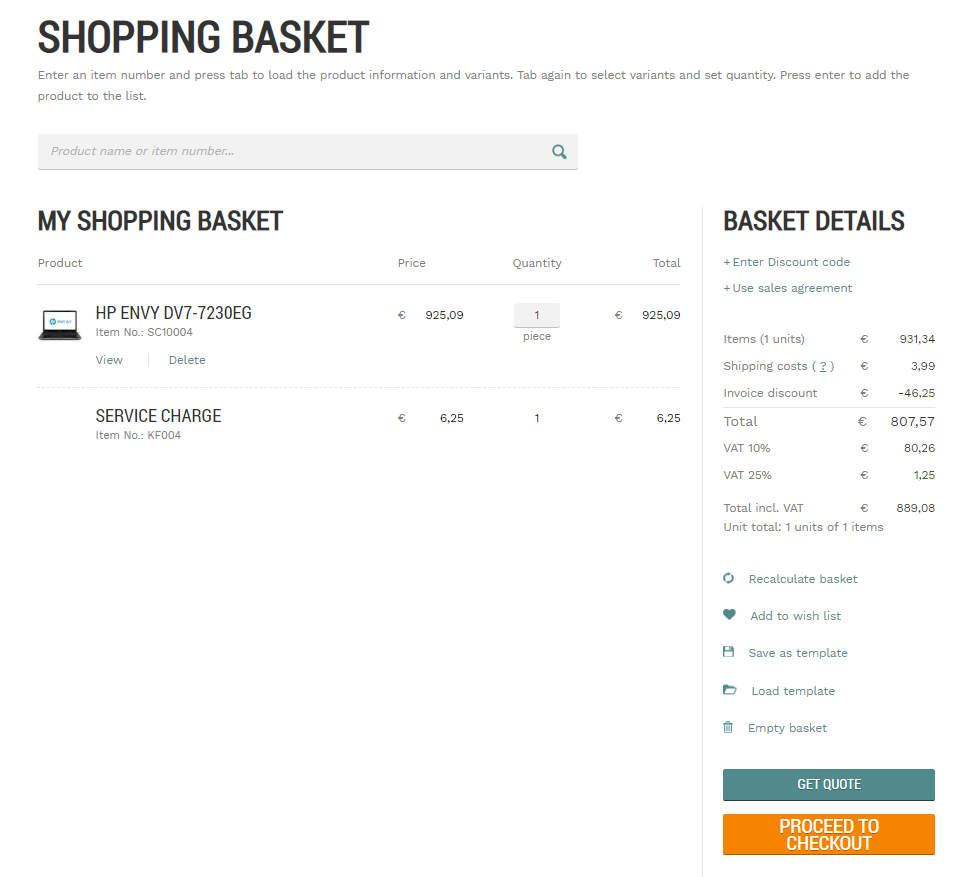
Task: Open the HP ENVY DV7-7230EG product title
Action: (173, 313)
